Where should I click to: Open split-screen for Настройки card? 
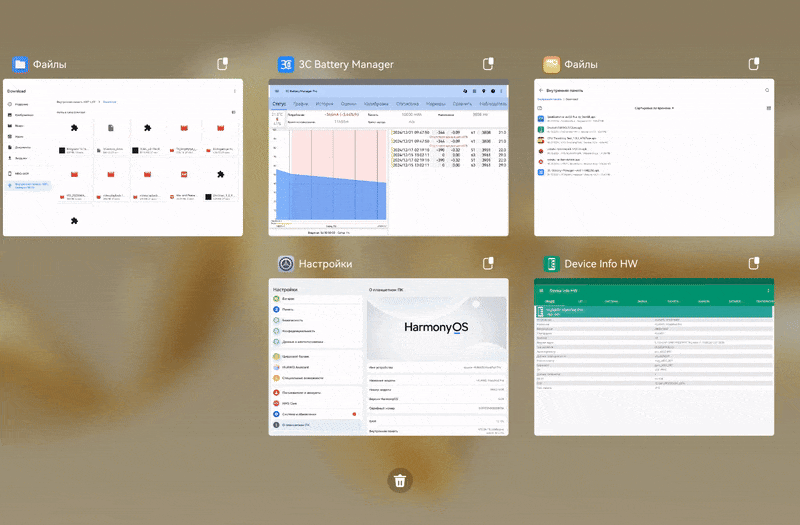coord(488,263)
